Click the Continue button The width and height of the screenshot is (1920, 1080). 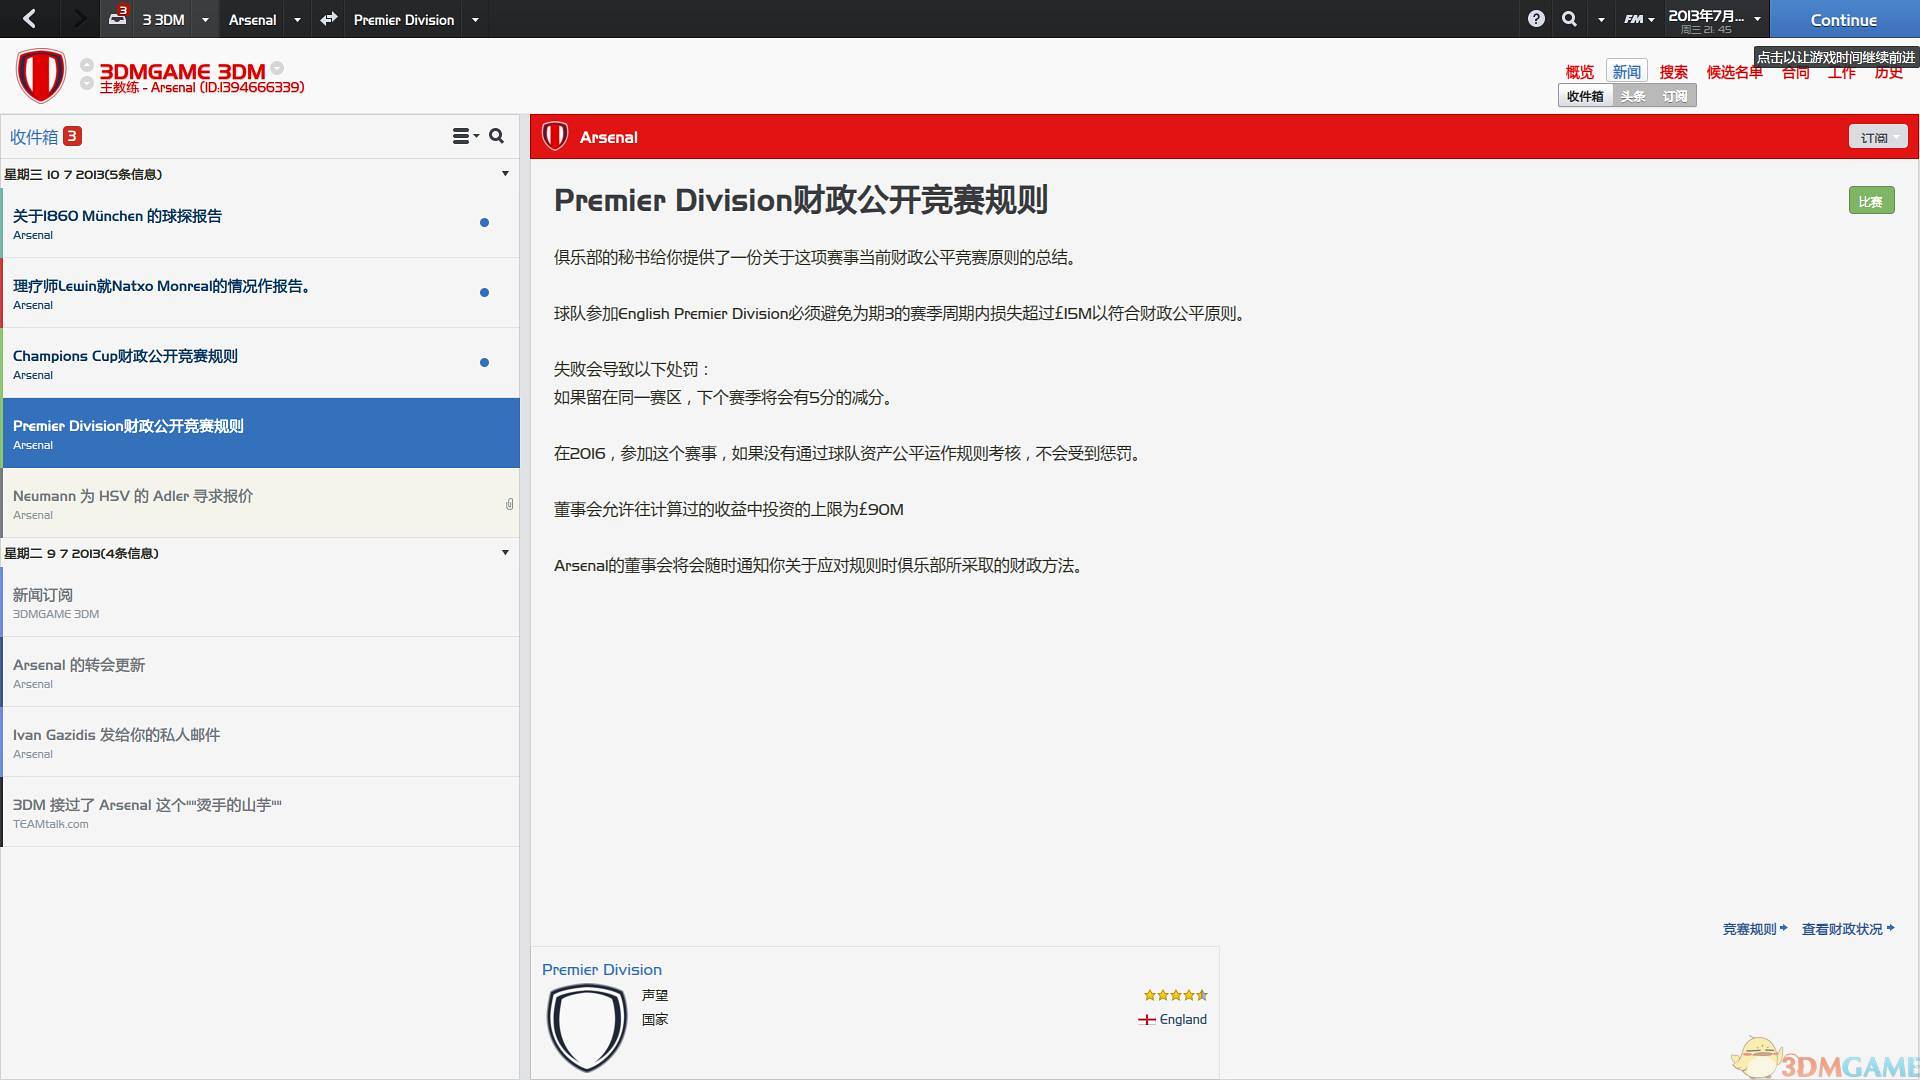[1843, 20]
